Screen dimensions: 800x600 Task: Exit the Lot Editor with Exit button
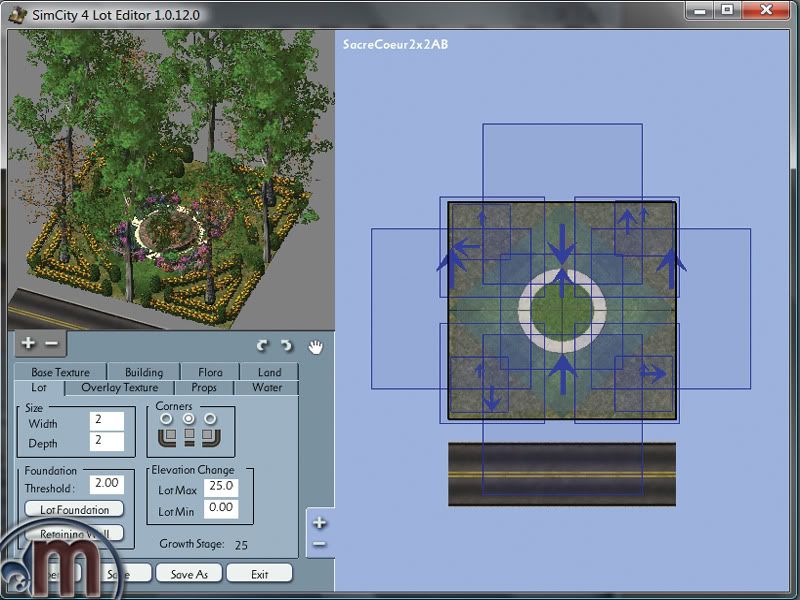[x=260, y=574]
